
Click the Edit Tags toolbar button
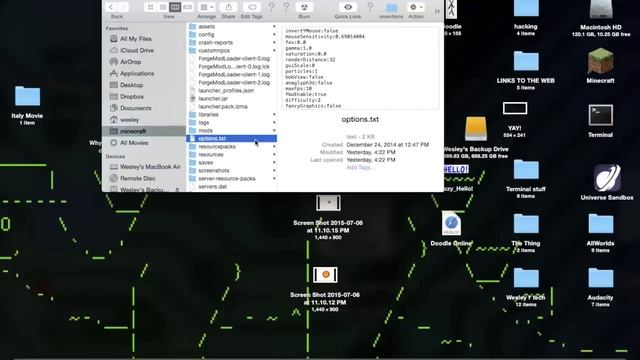(x=252, y=7)
